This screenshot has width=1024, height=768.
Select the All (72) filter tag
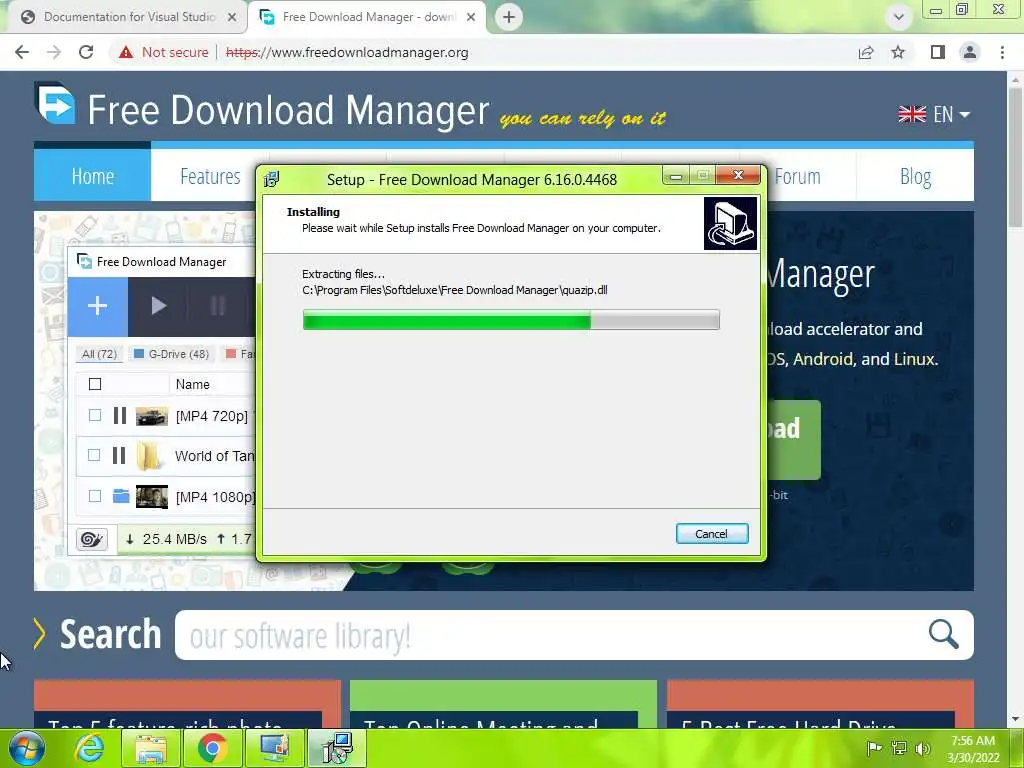click(99, 354)
